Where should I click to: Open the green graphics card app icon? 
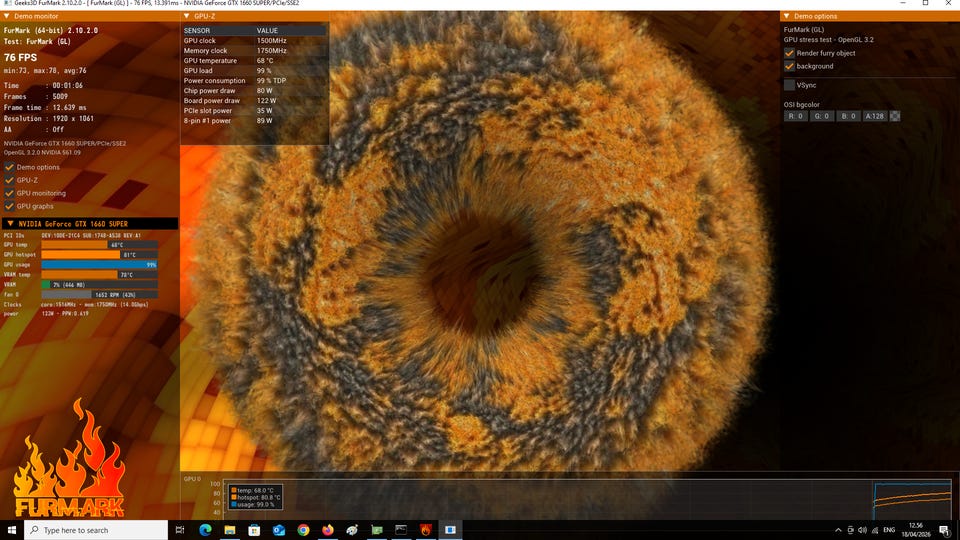tap(377, 530)
